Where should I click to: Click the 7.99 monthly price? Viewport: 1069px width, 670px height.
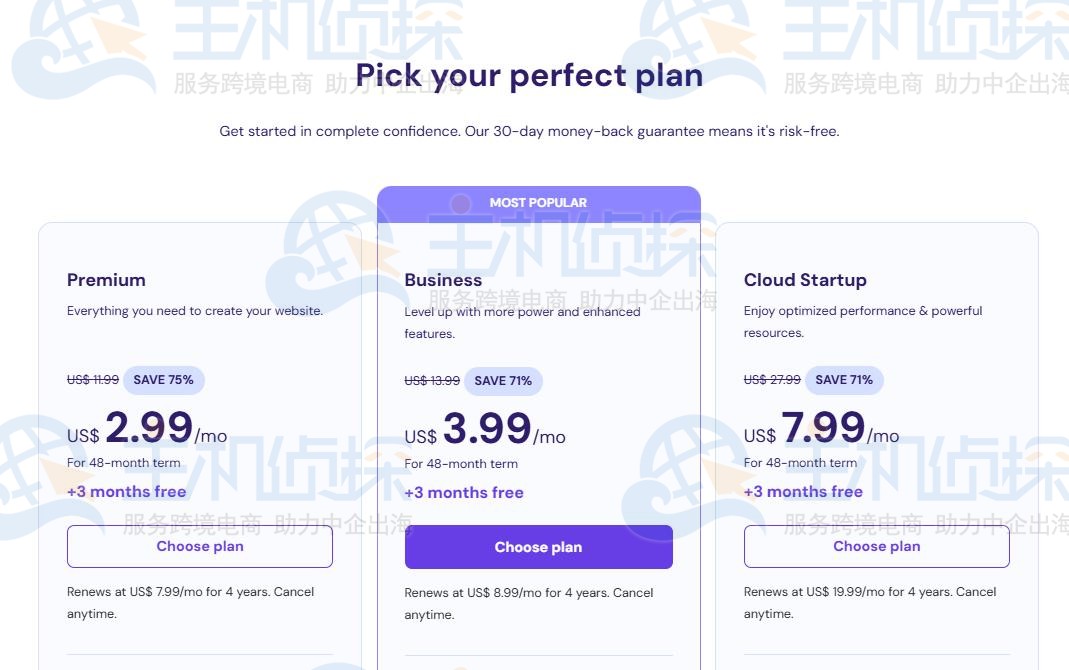pyautogui.click(x=823, y=428)
